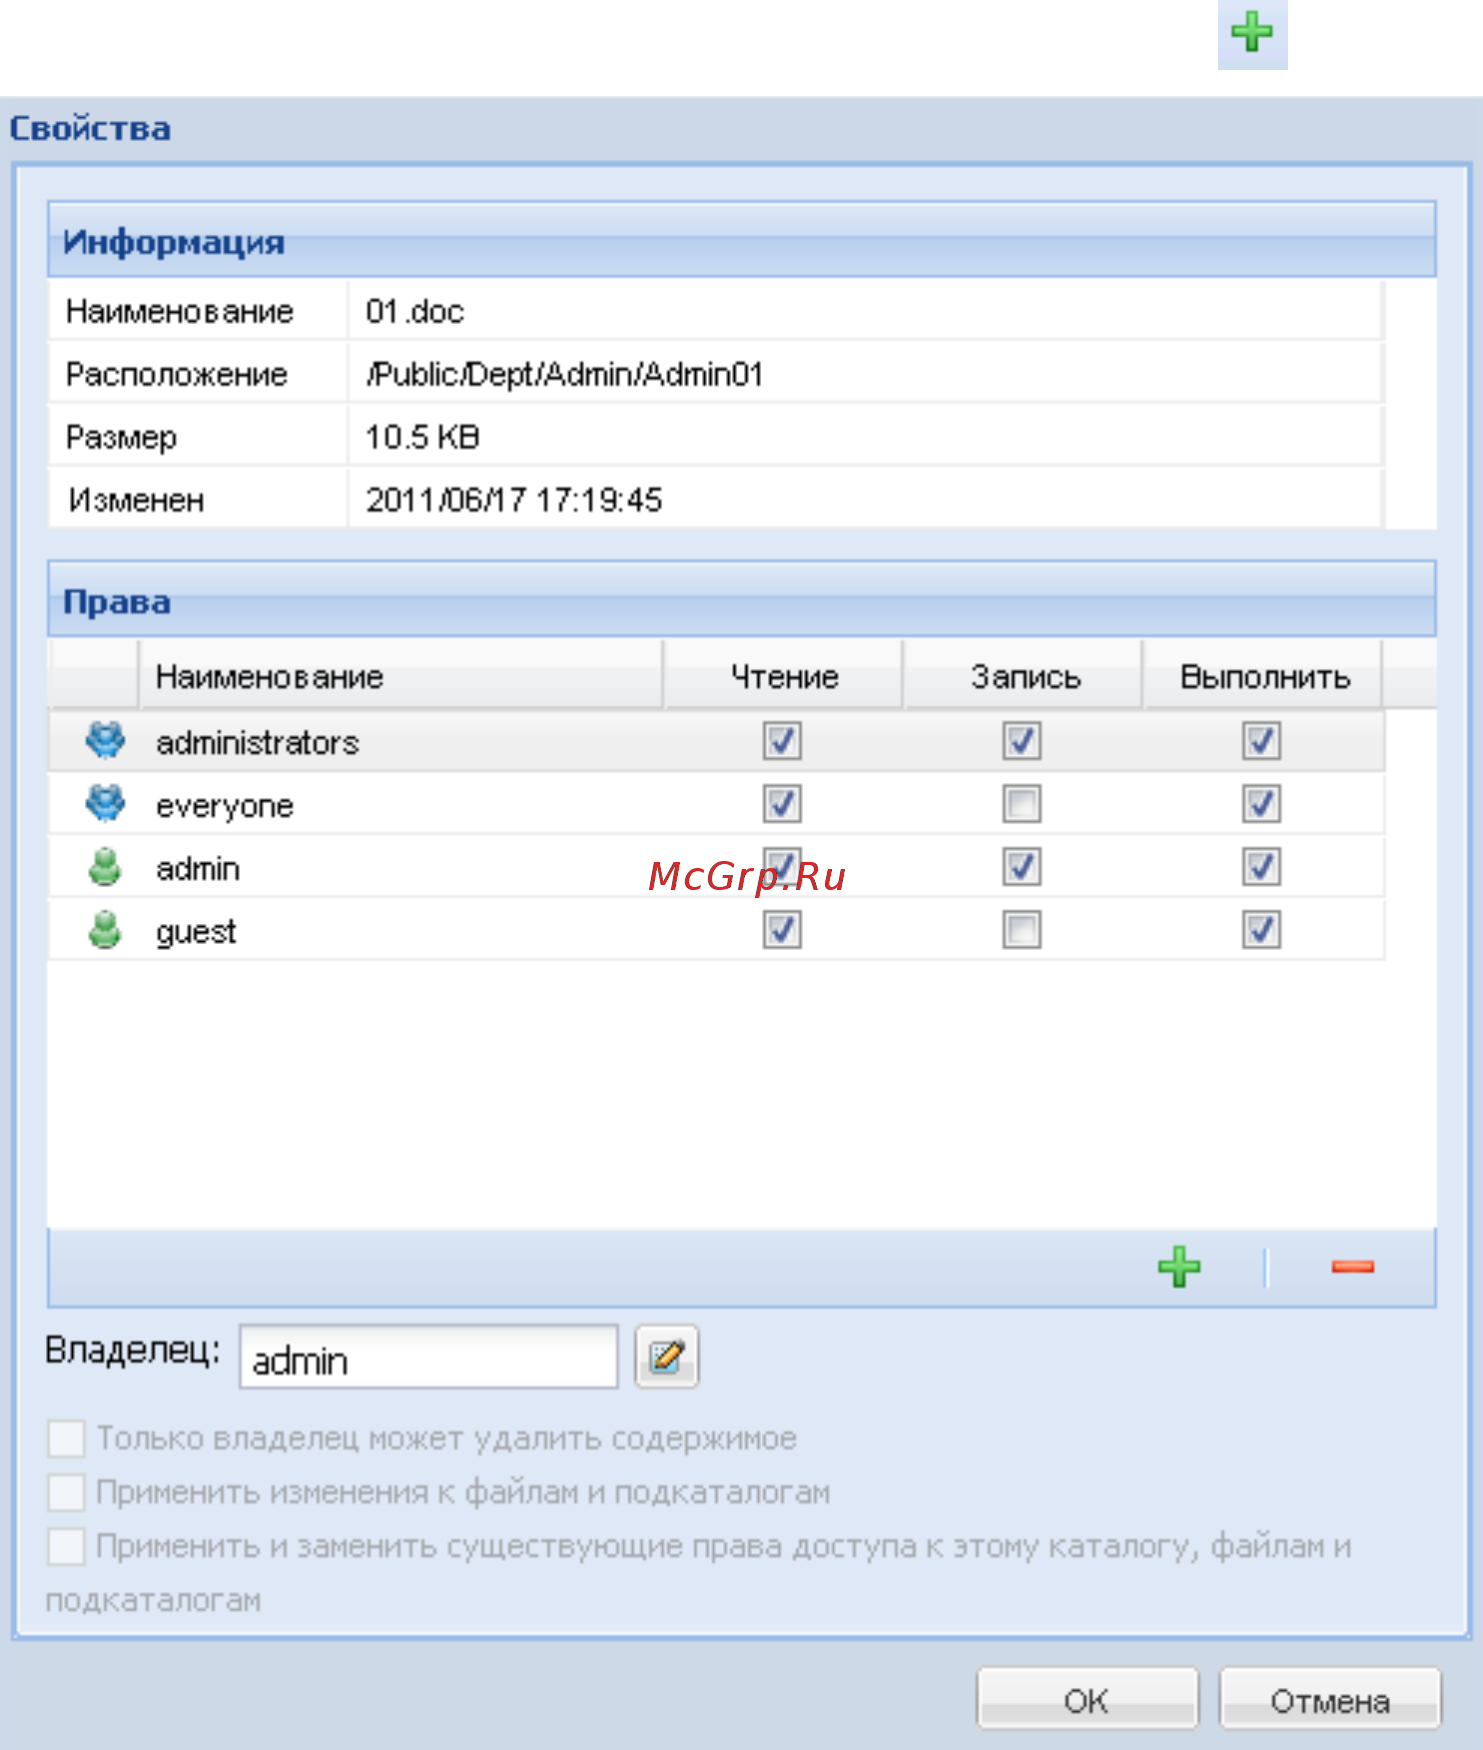Remove selected entry with red minus icon

point(1353,1267)
